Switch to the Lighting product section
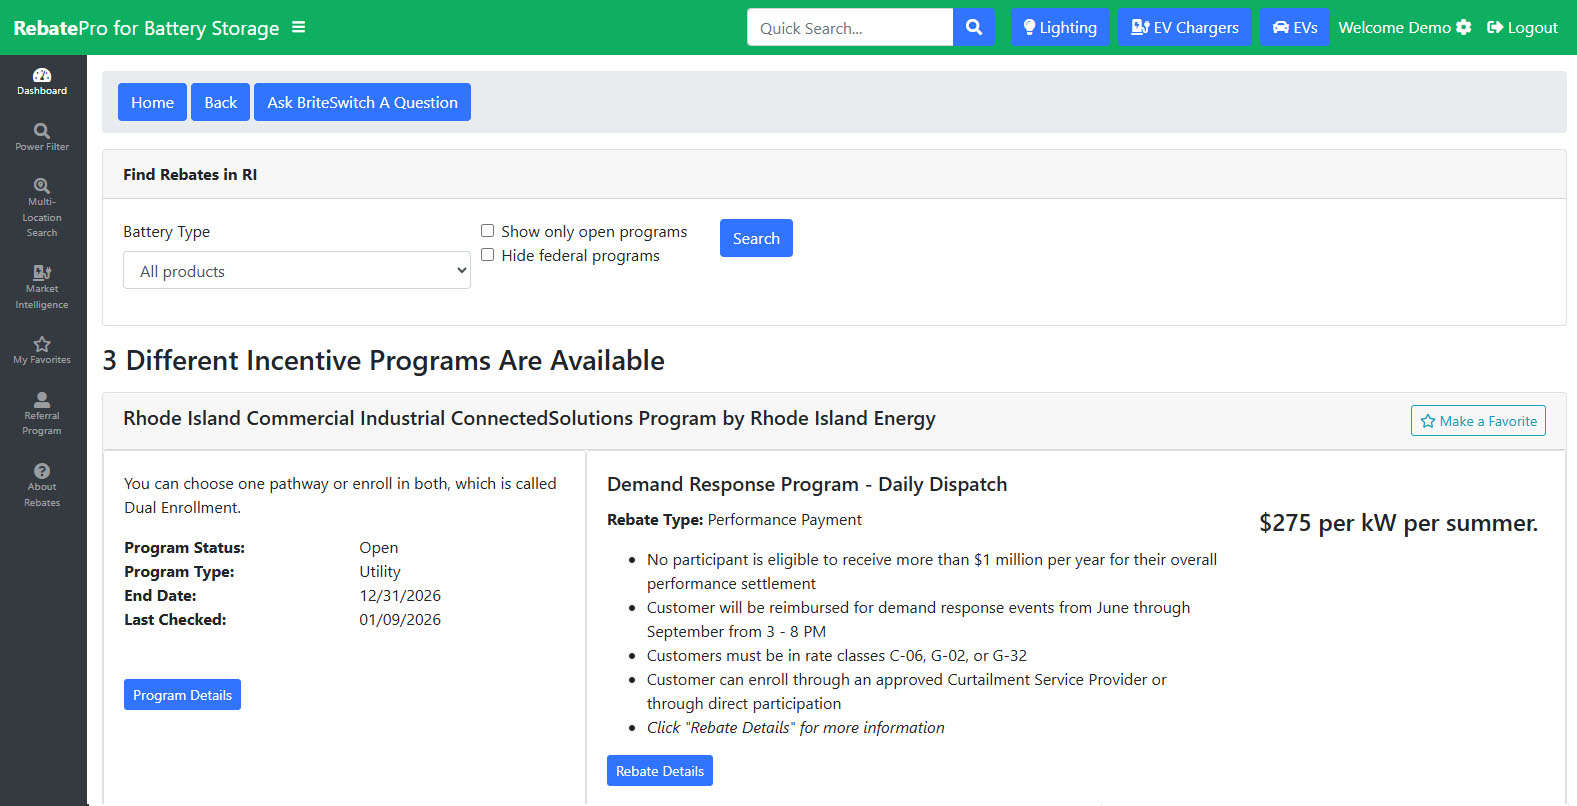 pos(1060,27)
